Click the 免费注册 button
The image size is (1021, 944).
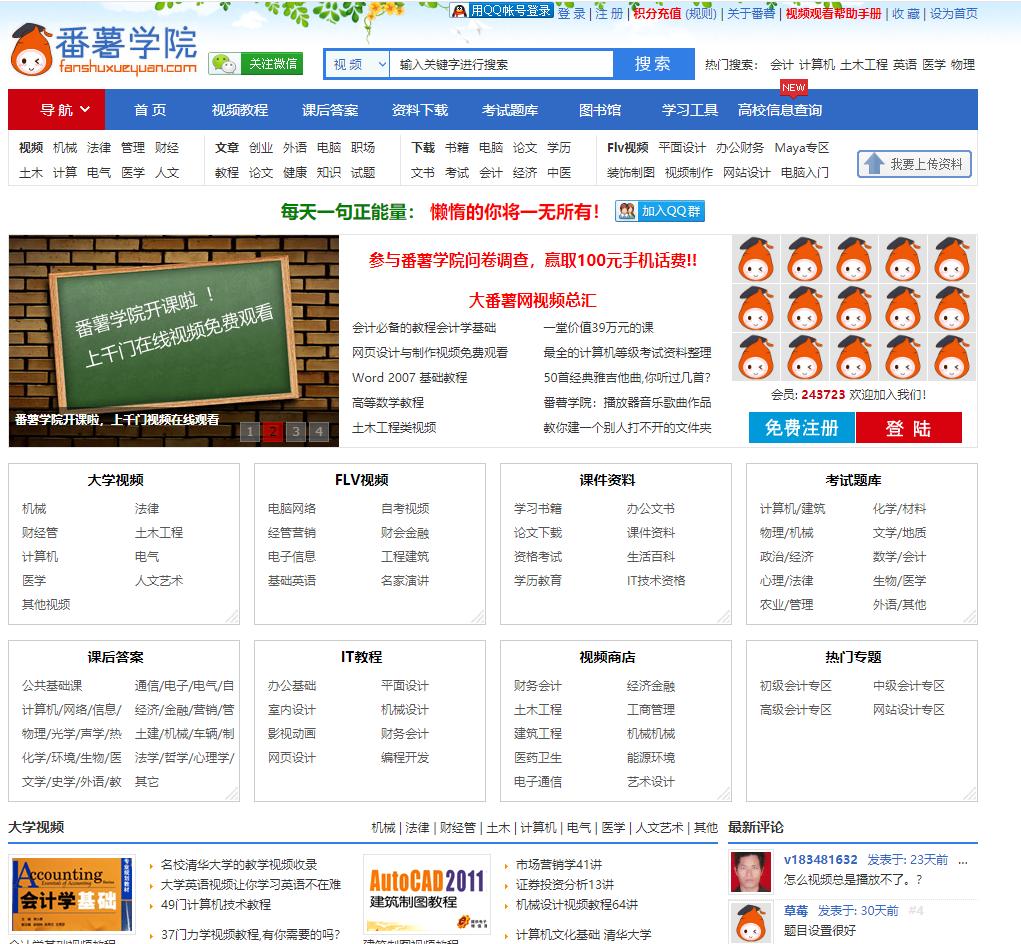801,427
